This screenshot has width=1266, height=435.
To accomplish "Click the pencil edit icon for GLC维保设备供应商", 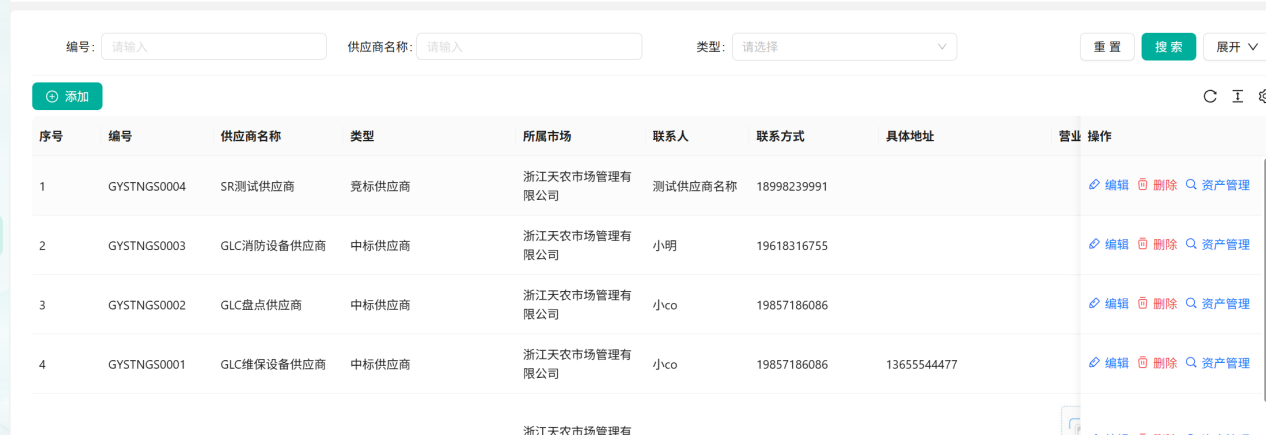I will point(1094,363).
